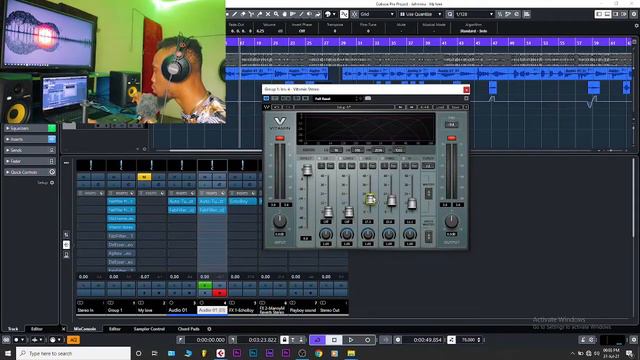This screenshot has width=640, height=360.
Task: Select the Group 1 mixer channel label
Action: pos(115,310)
